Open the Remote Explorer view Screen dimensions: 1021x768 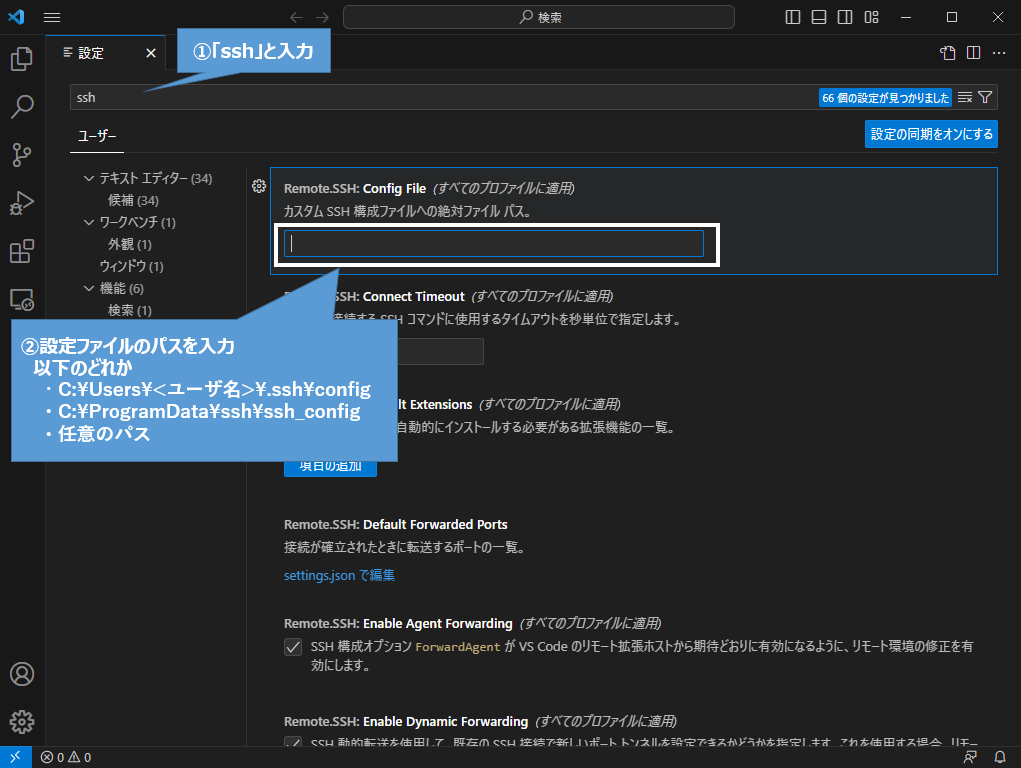coord(22,299)
